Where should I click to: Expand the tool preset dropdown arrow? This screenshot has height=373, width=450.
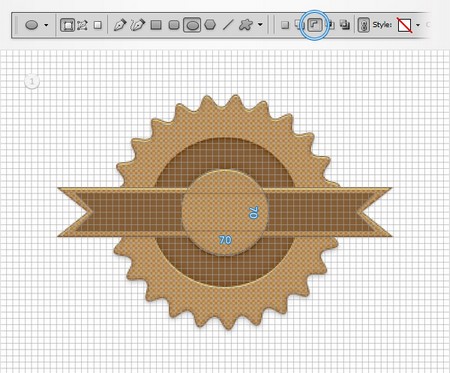coord(46,25)
